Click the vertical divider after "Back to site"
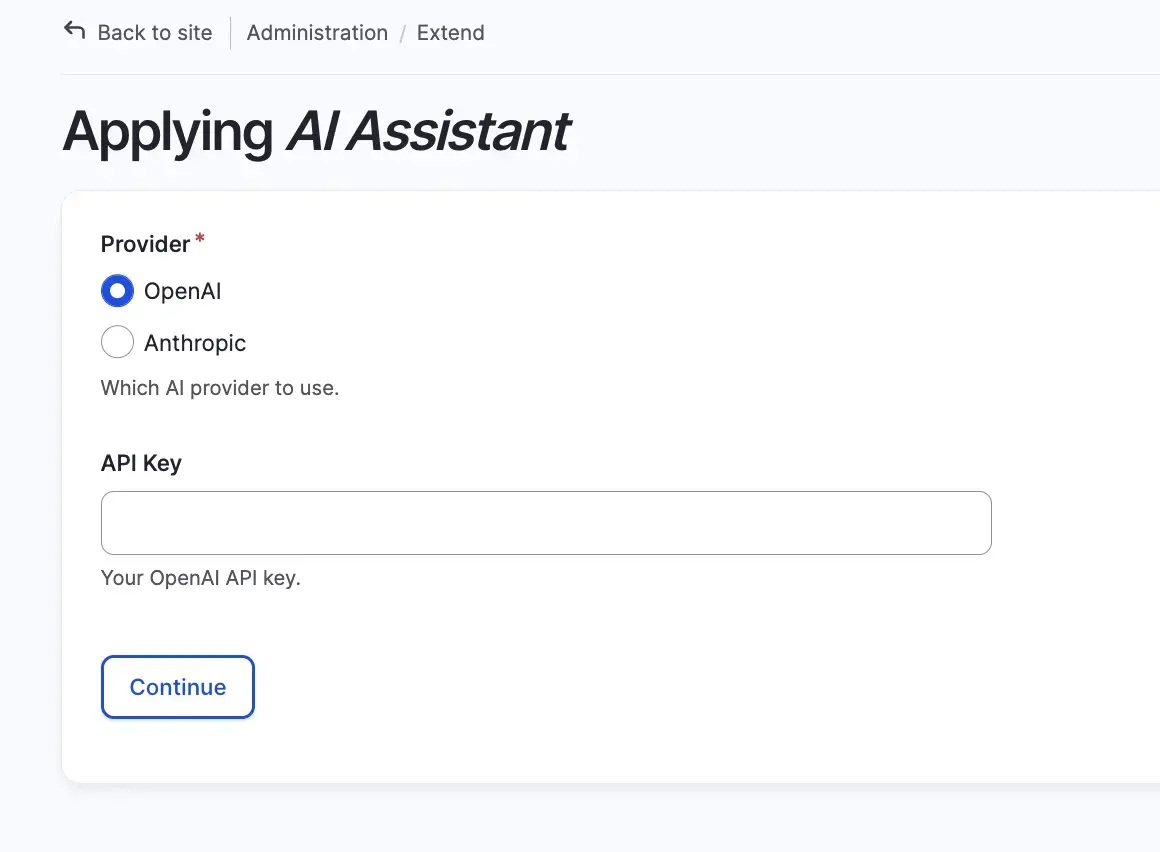 coord(230,33)
